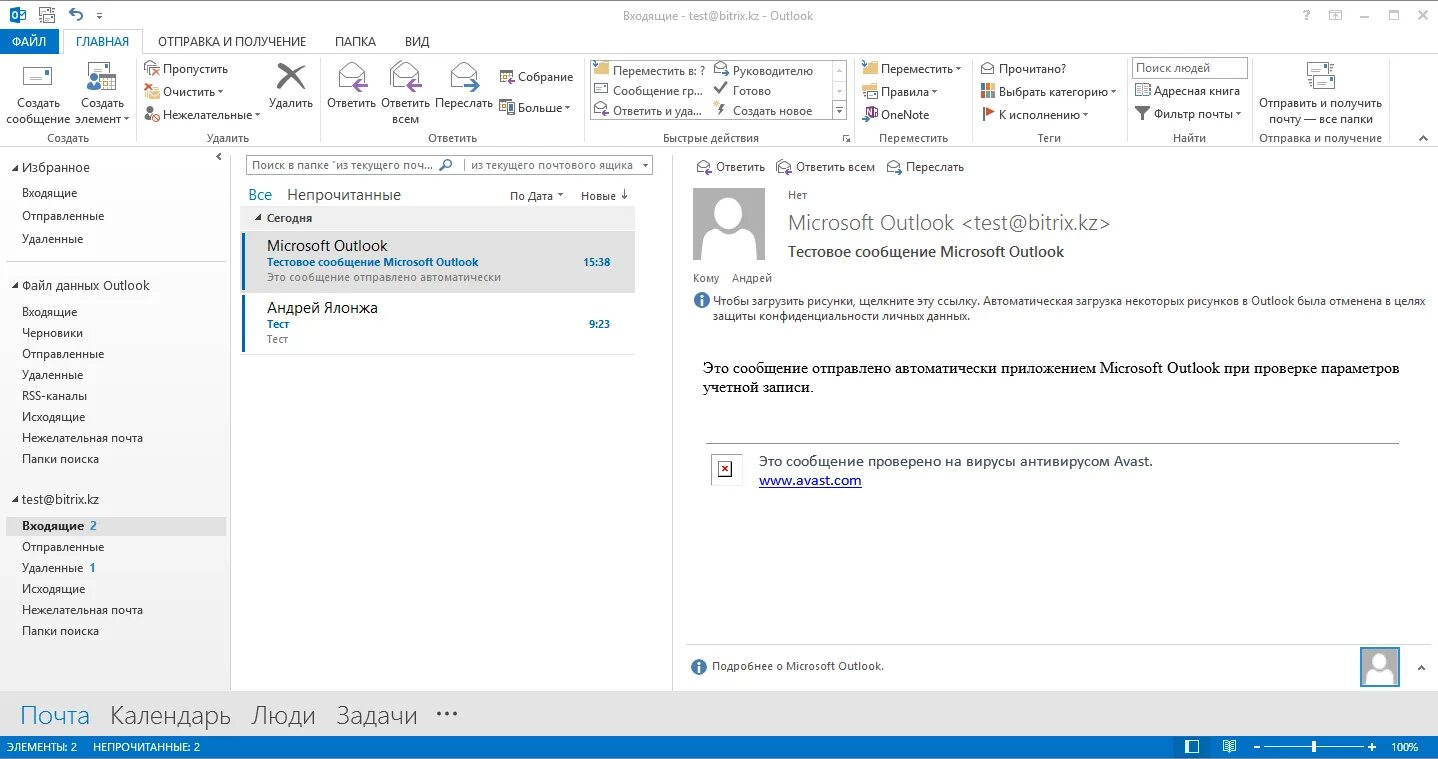Show Unread (Непрочитанные) messages filter

coord(344,195)
